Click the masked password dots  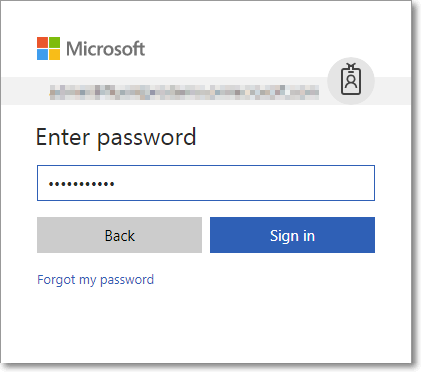coord(82,184)
